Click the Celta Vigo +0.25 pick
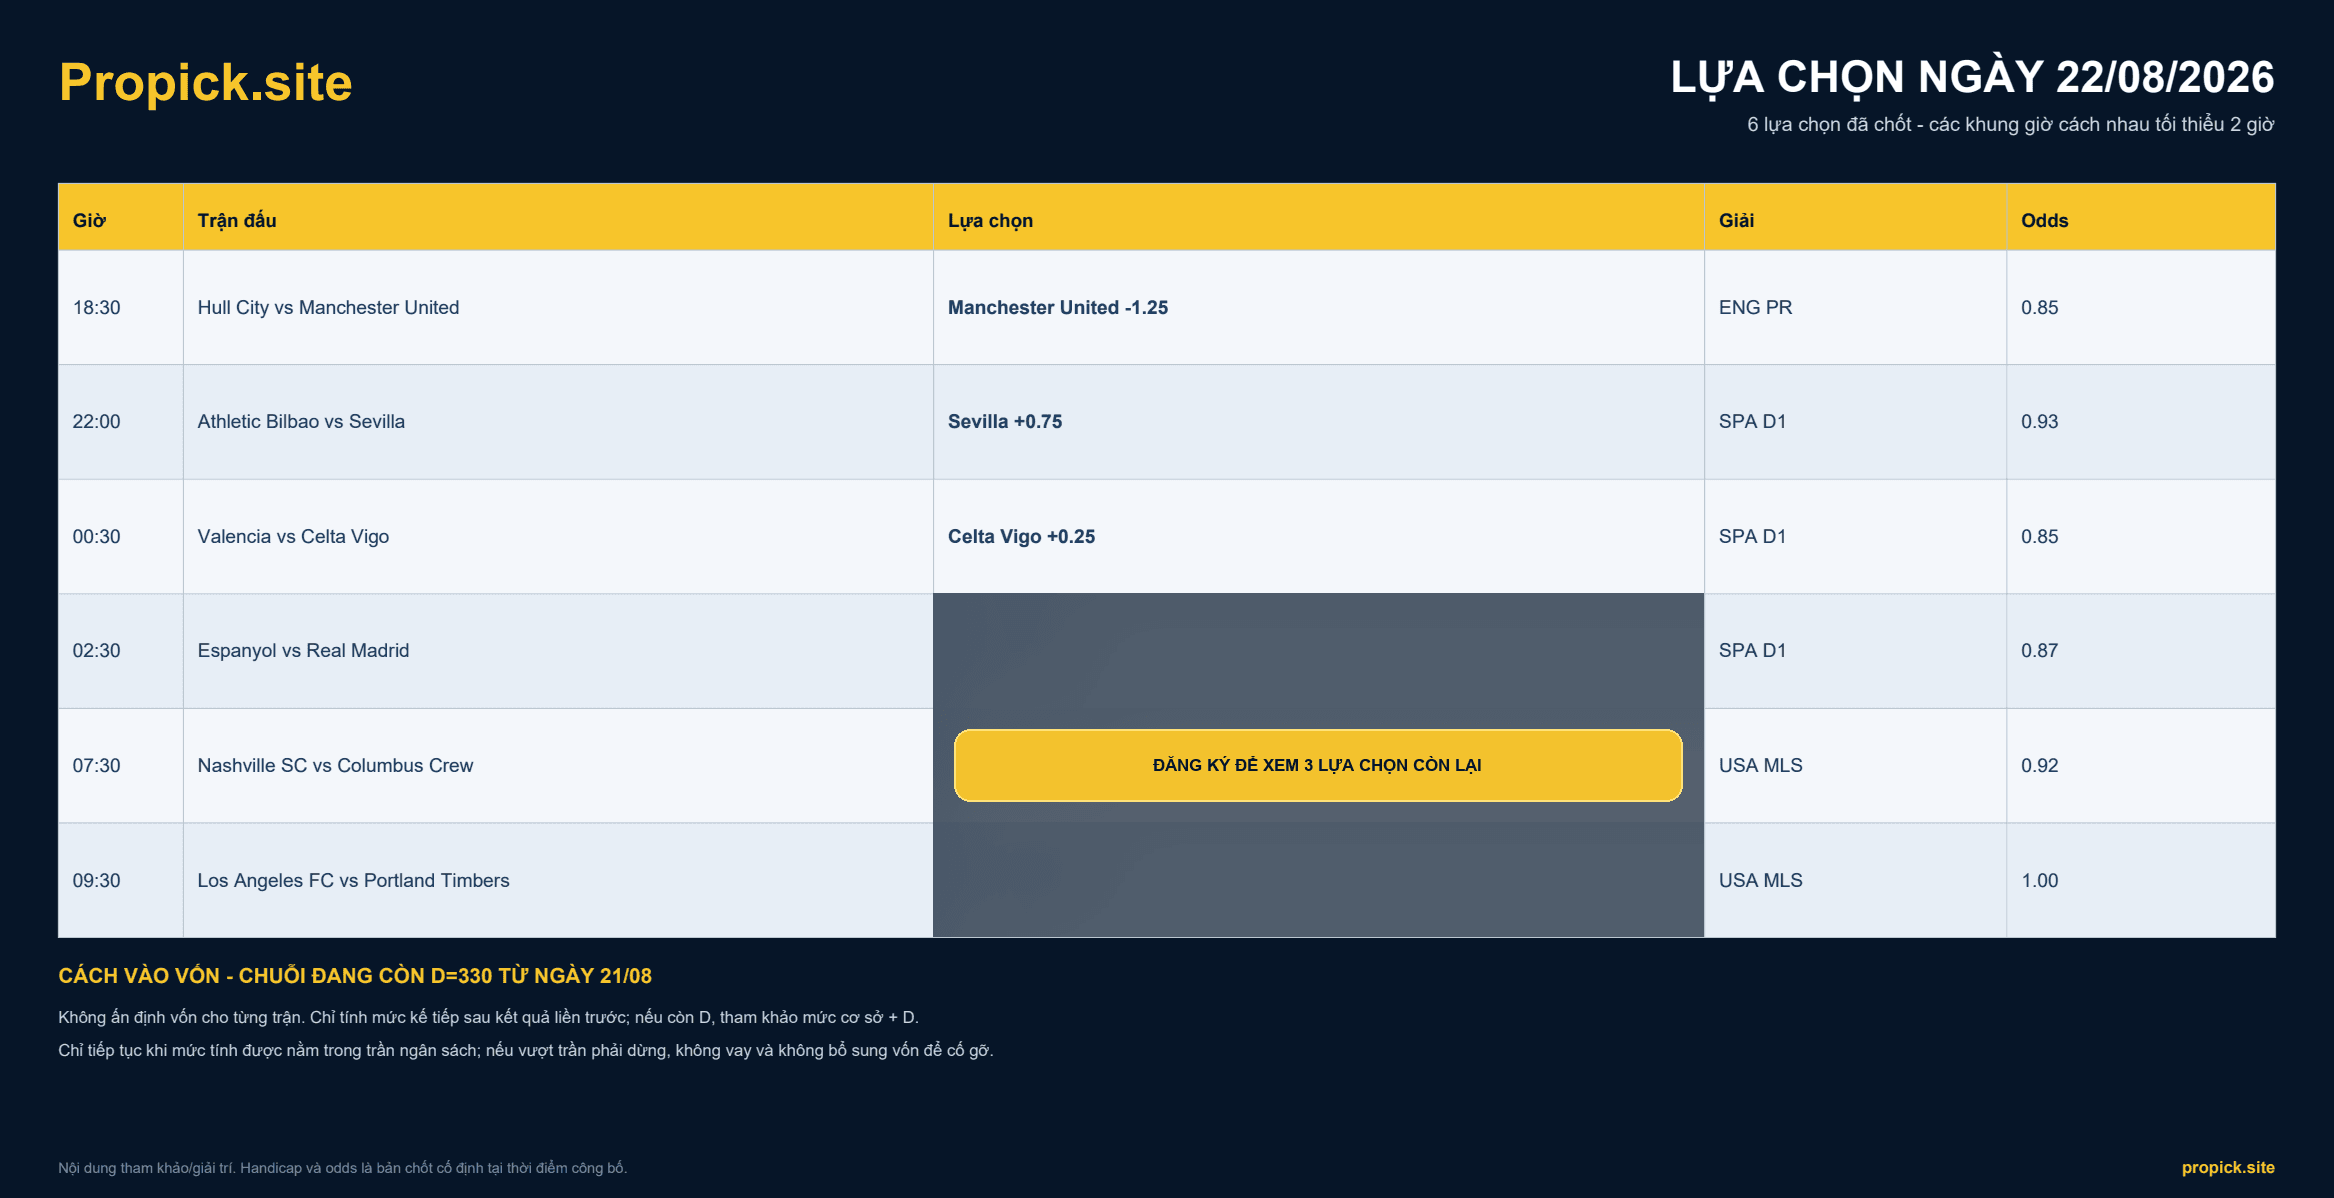 (1021, 536)
